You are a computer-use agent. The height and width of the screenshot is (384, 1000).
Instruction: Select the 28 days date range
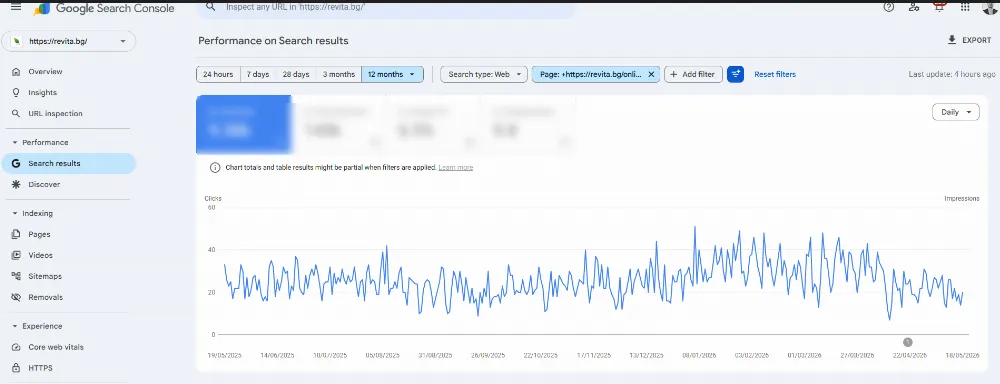tap(296, 74)
